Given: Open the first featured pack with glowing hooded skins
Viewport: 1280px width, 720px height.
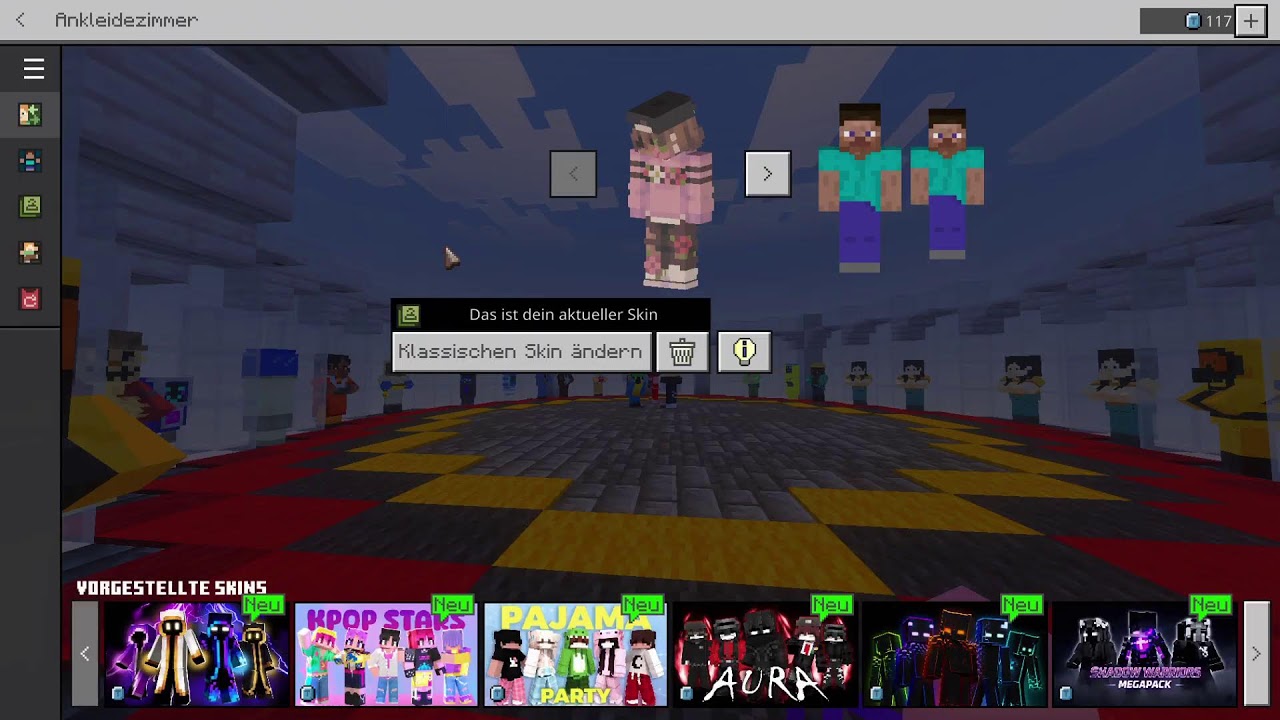Looking at the screenshot, I should click(x=196, y=654).
